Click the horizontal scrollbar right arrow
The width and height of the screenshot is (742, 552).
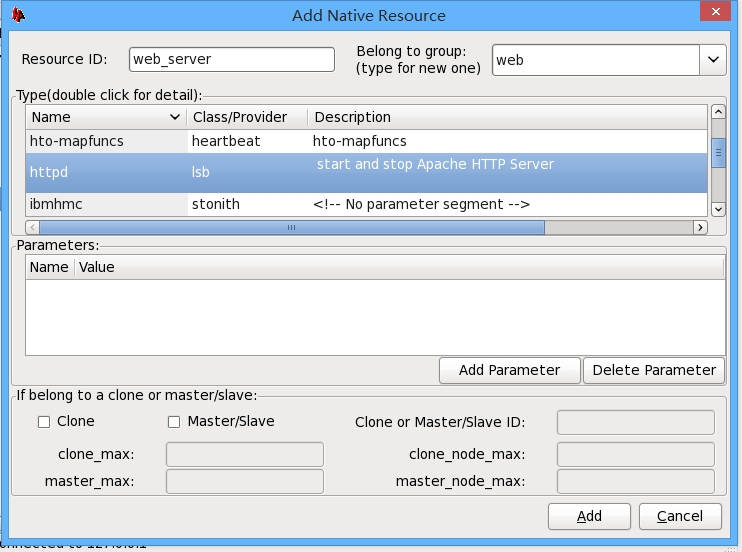click(700, 228)
